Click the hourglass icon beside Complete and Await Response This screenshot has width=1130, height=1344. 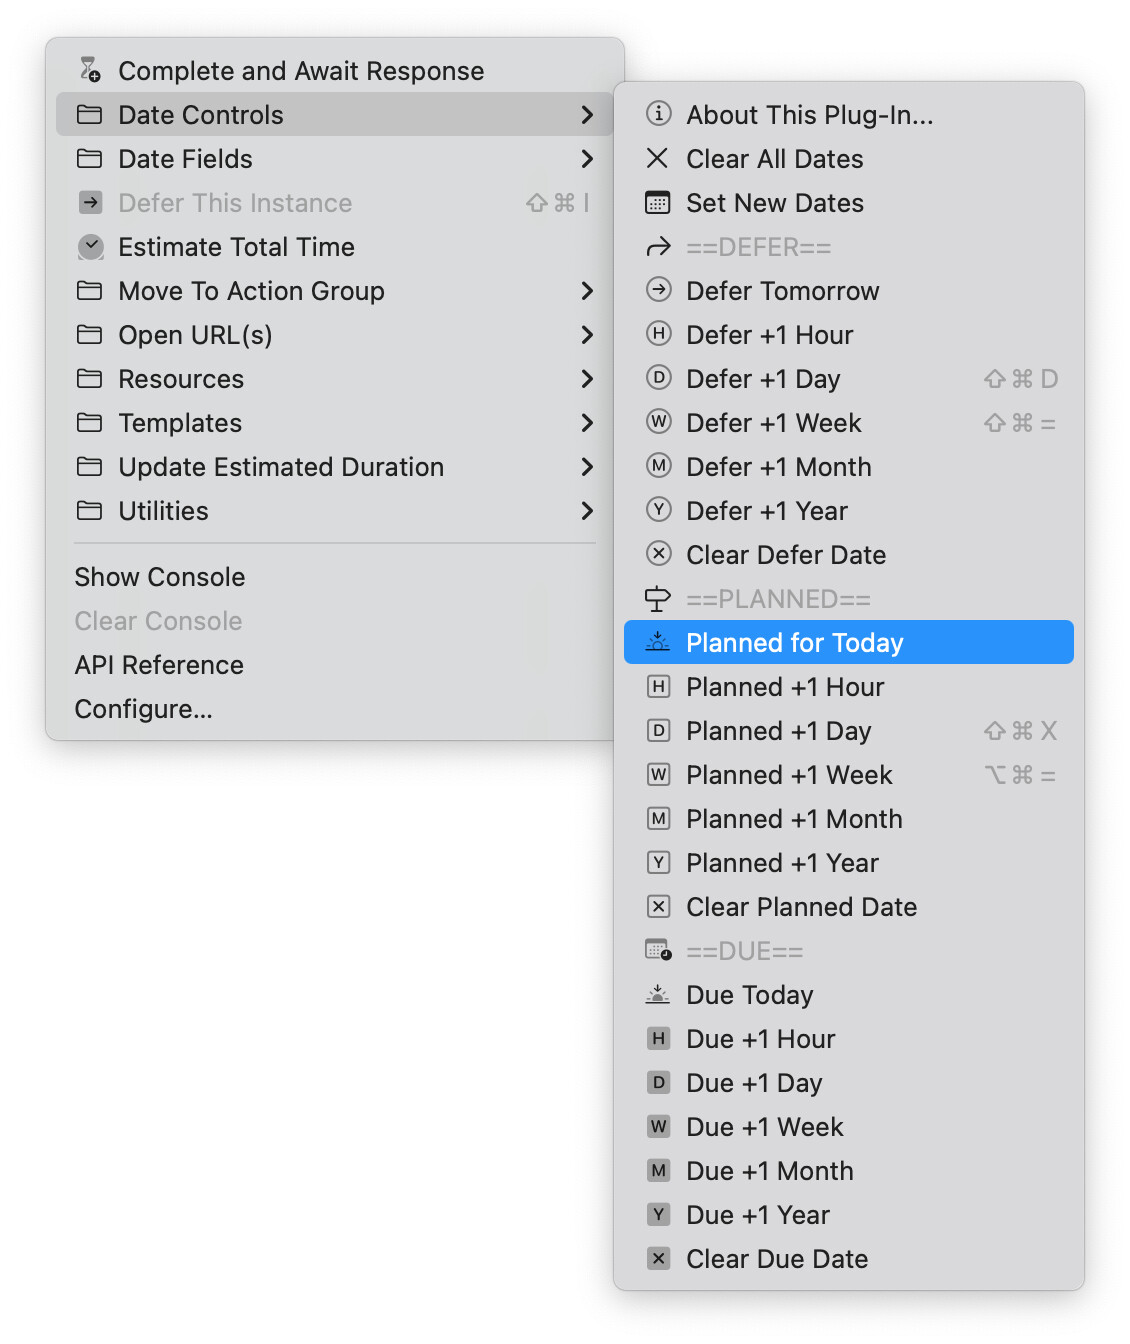pyautogui.click(x=90, y=70)
